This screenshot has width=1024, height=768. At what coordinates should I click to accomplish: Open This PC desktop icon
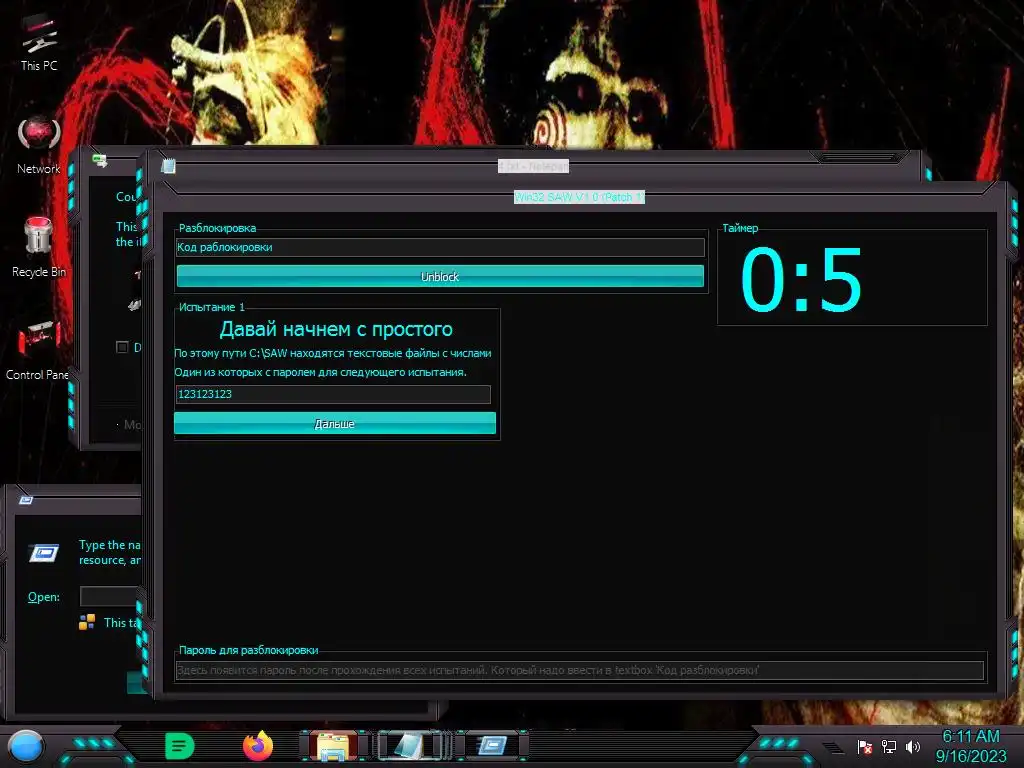(x=39, y=43)
